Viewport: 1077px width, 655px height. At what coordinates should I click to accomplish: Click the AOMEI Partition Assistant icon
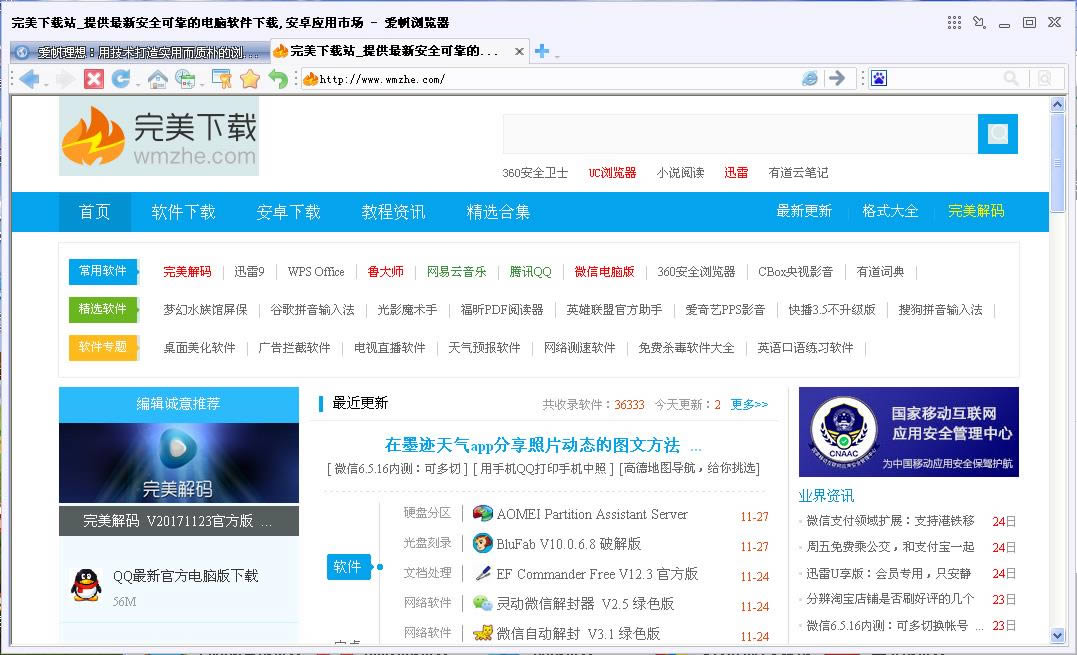(483, 514)
